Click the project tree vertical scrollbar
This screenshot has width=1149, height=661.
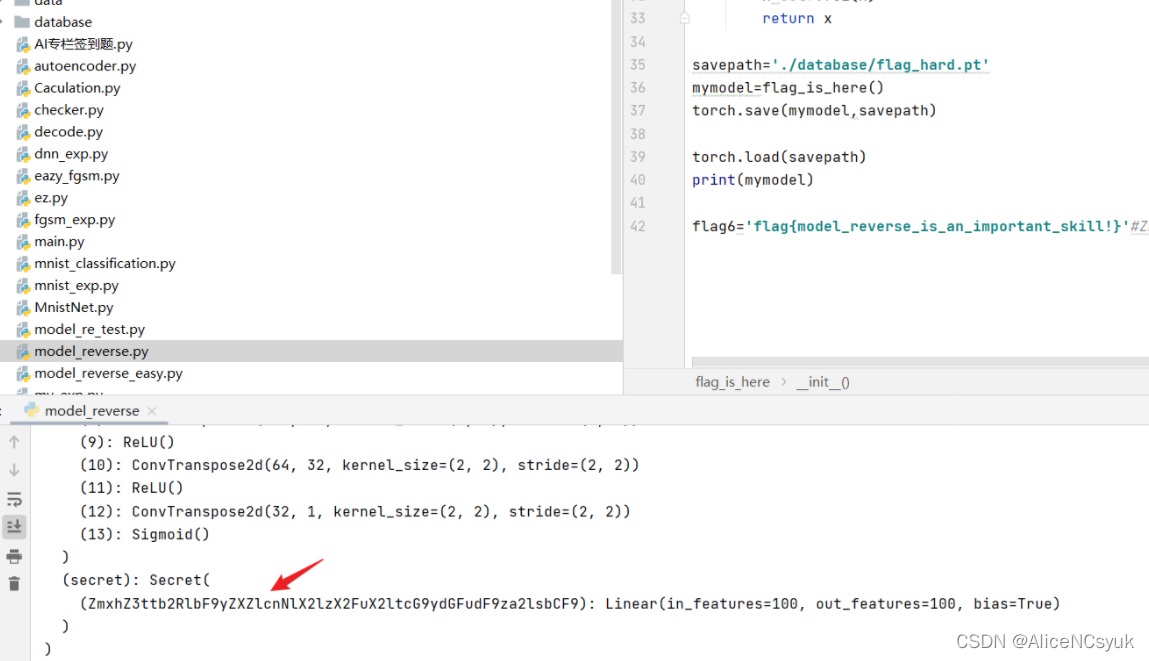pos(616,136)
